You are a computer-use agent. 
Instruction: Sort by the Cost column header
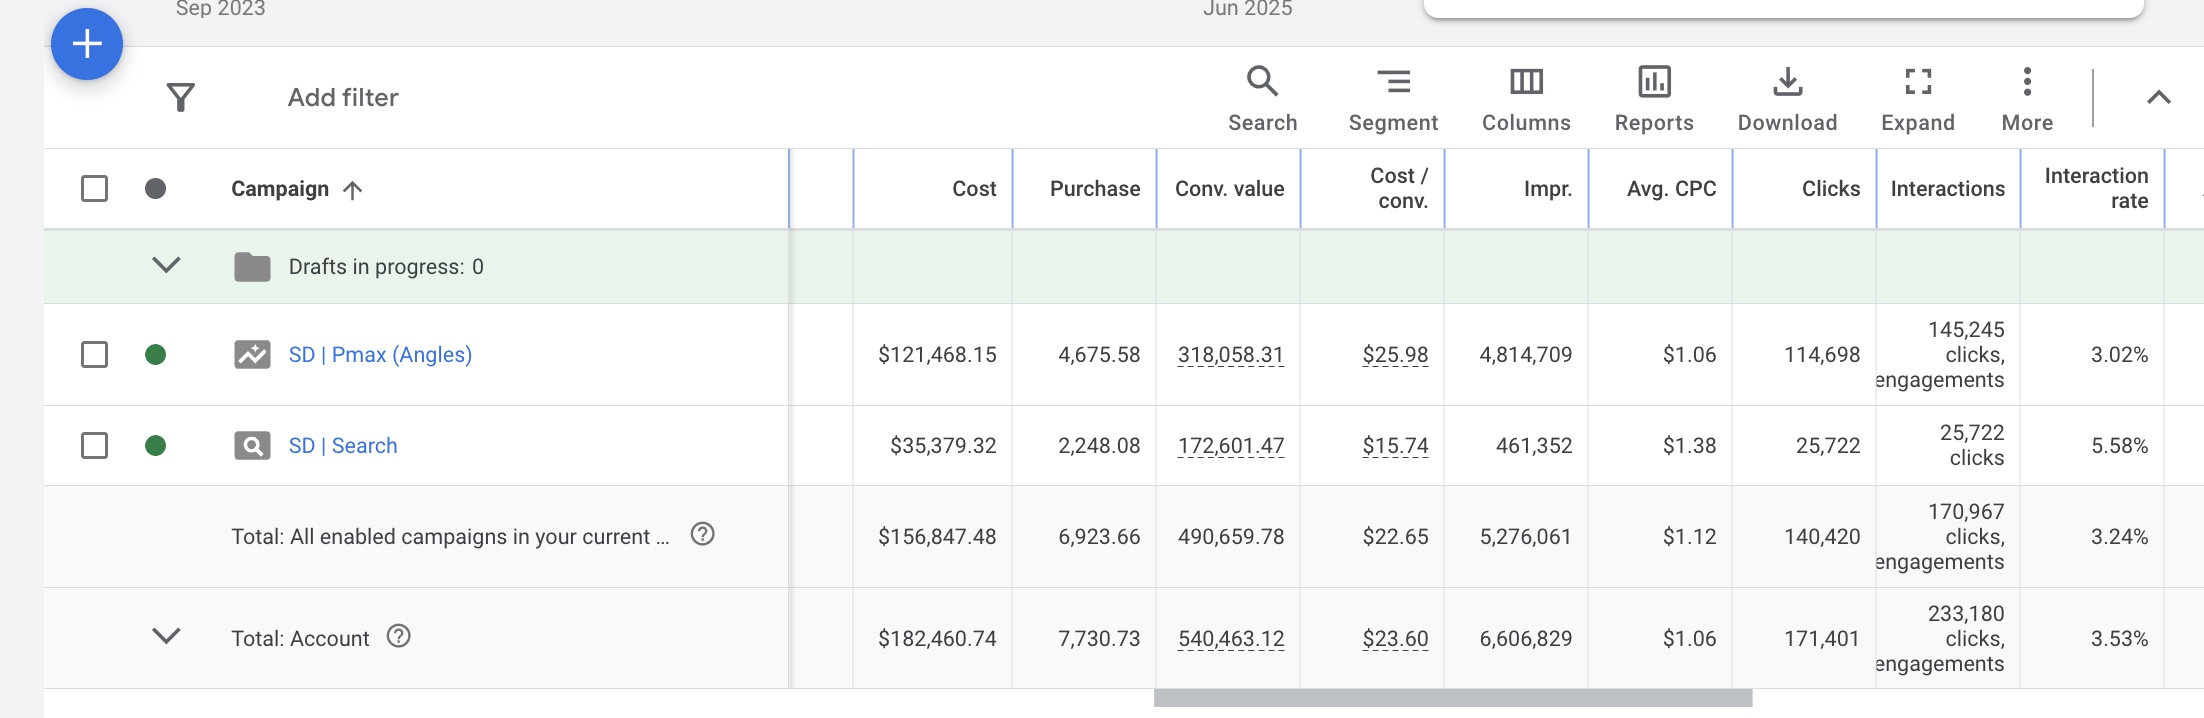coord(973,189)
